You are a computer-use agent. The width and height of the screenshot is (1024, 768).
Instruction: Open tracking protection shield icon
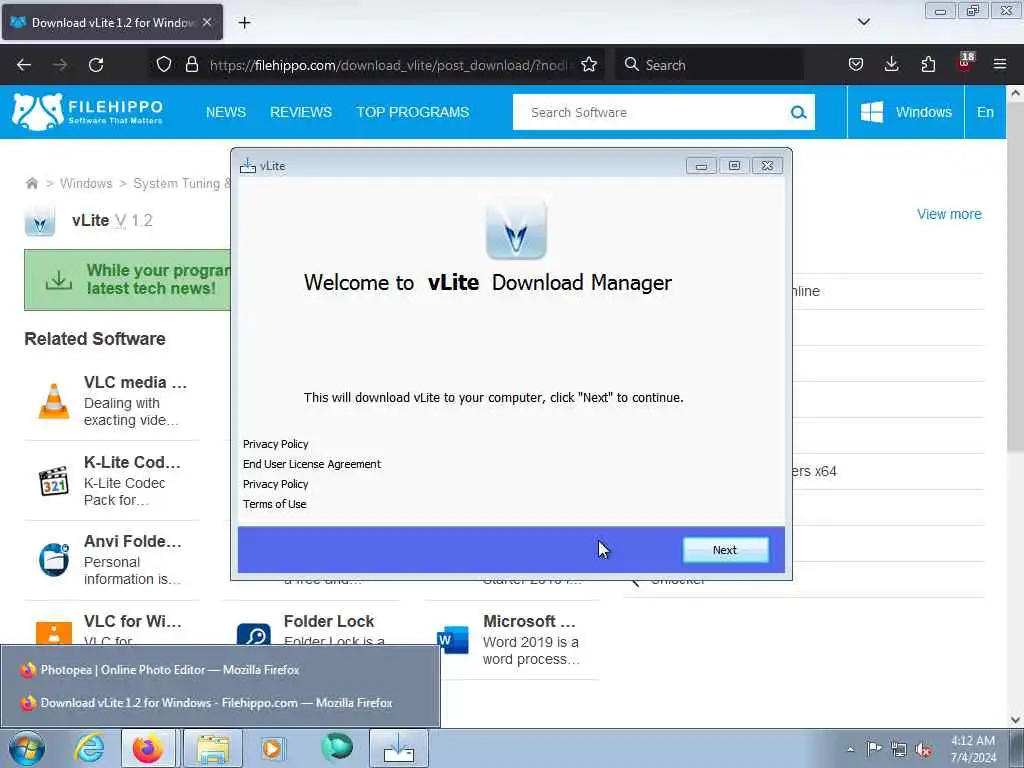click(x=164, y=64)
